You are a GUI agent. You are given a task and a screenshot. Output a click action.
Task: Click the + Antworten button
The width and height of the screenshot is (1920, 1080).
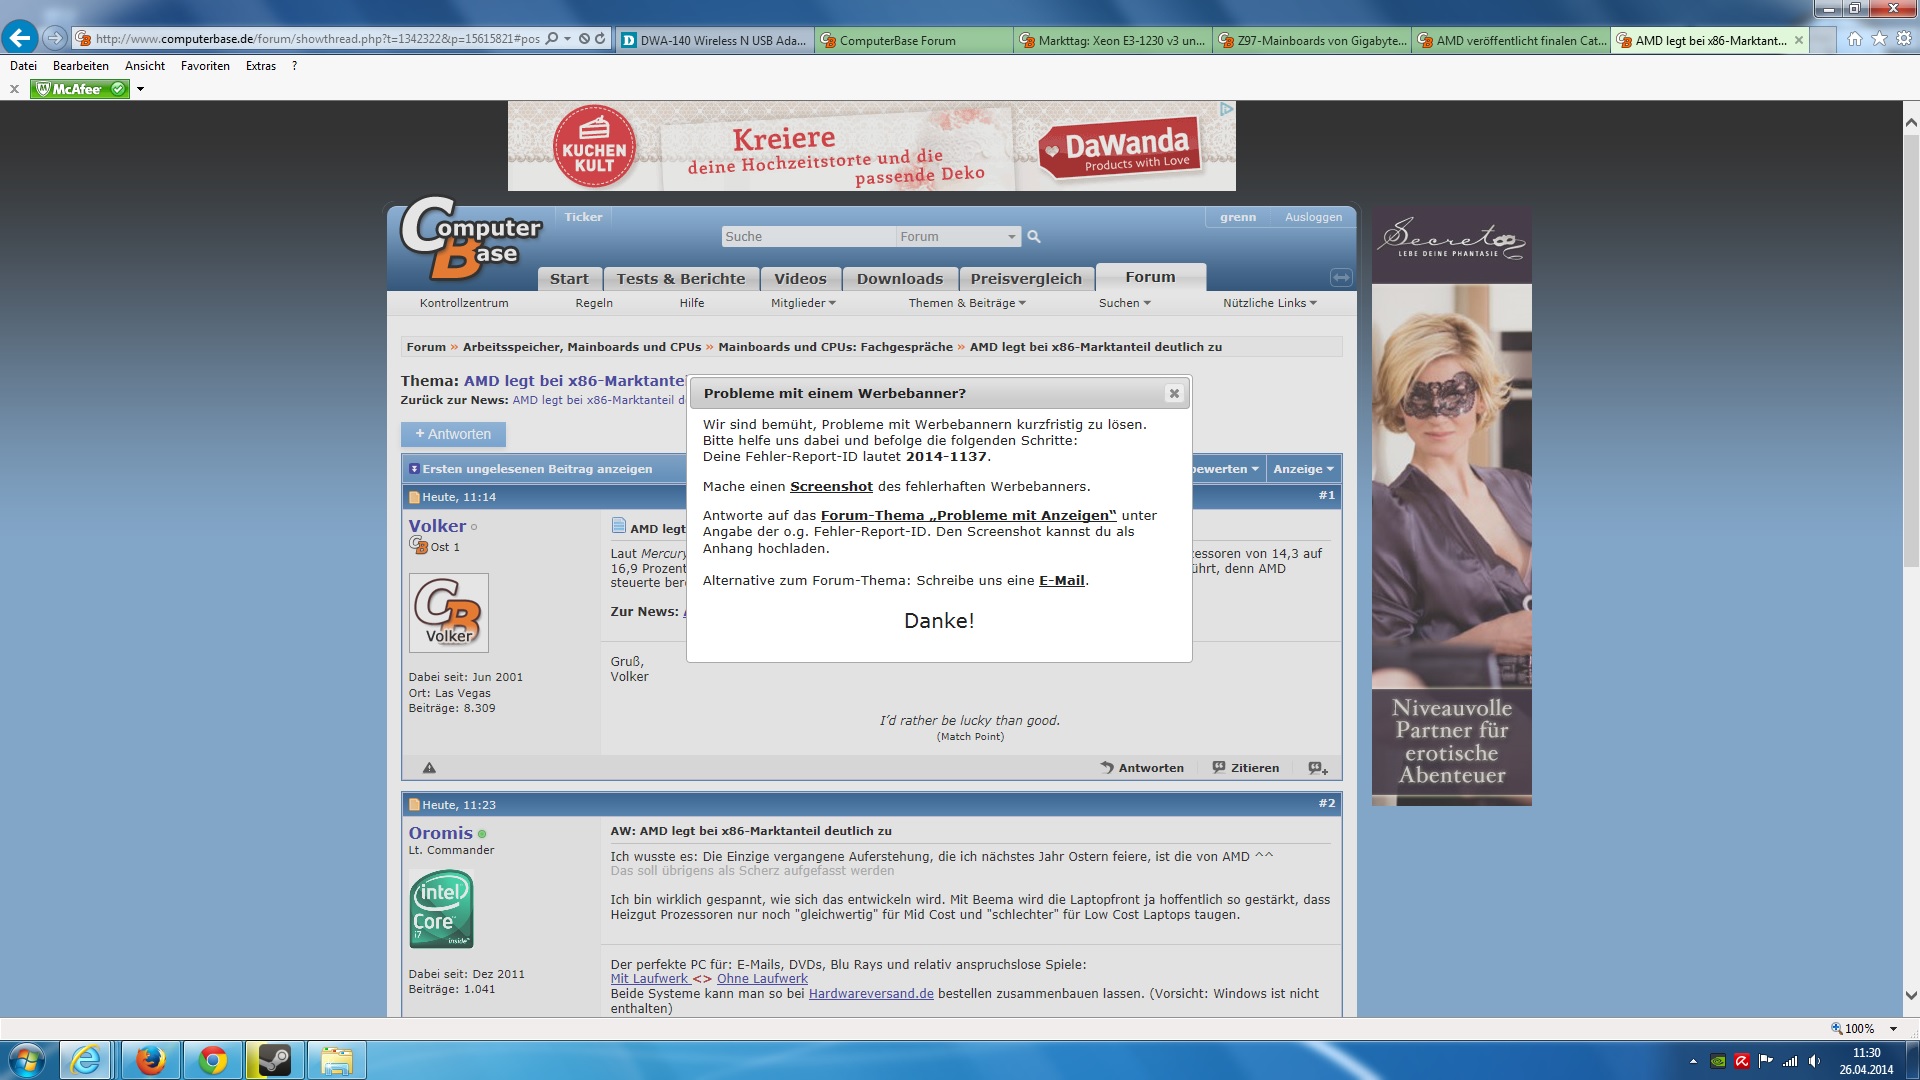point(453,434)
